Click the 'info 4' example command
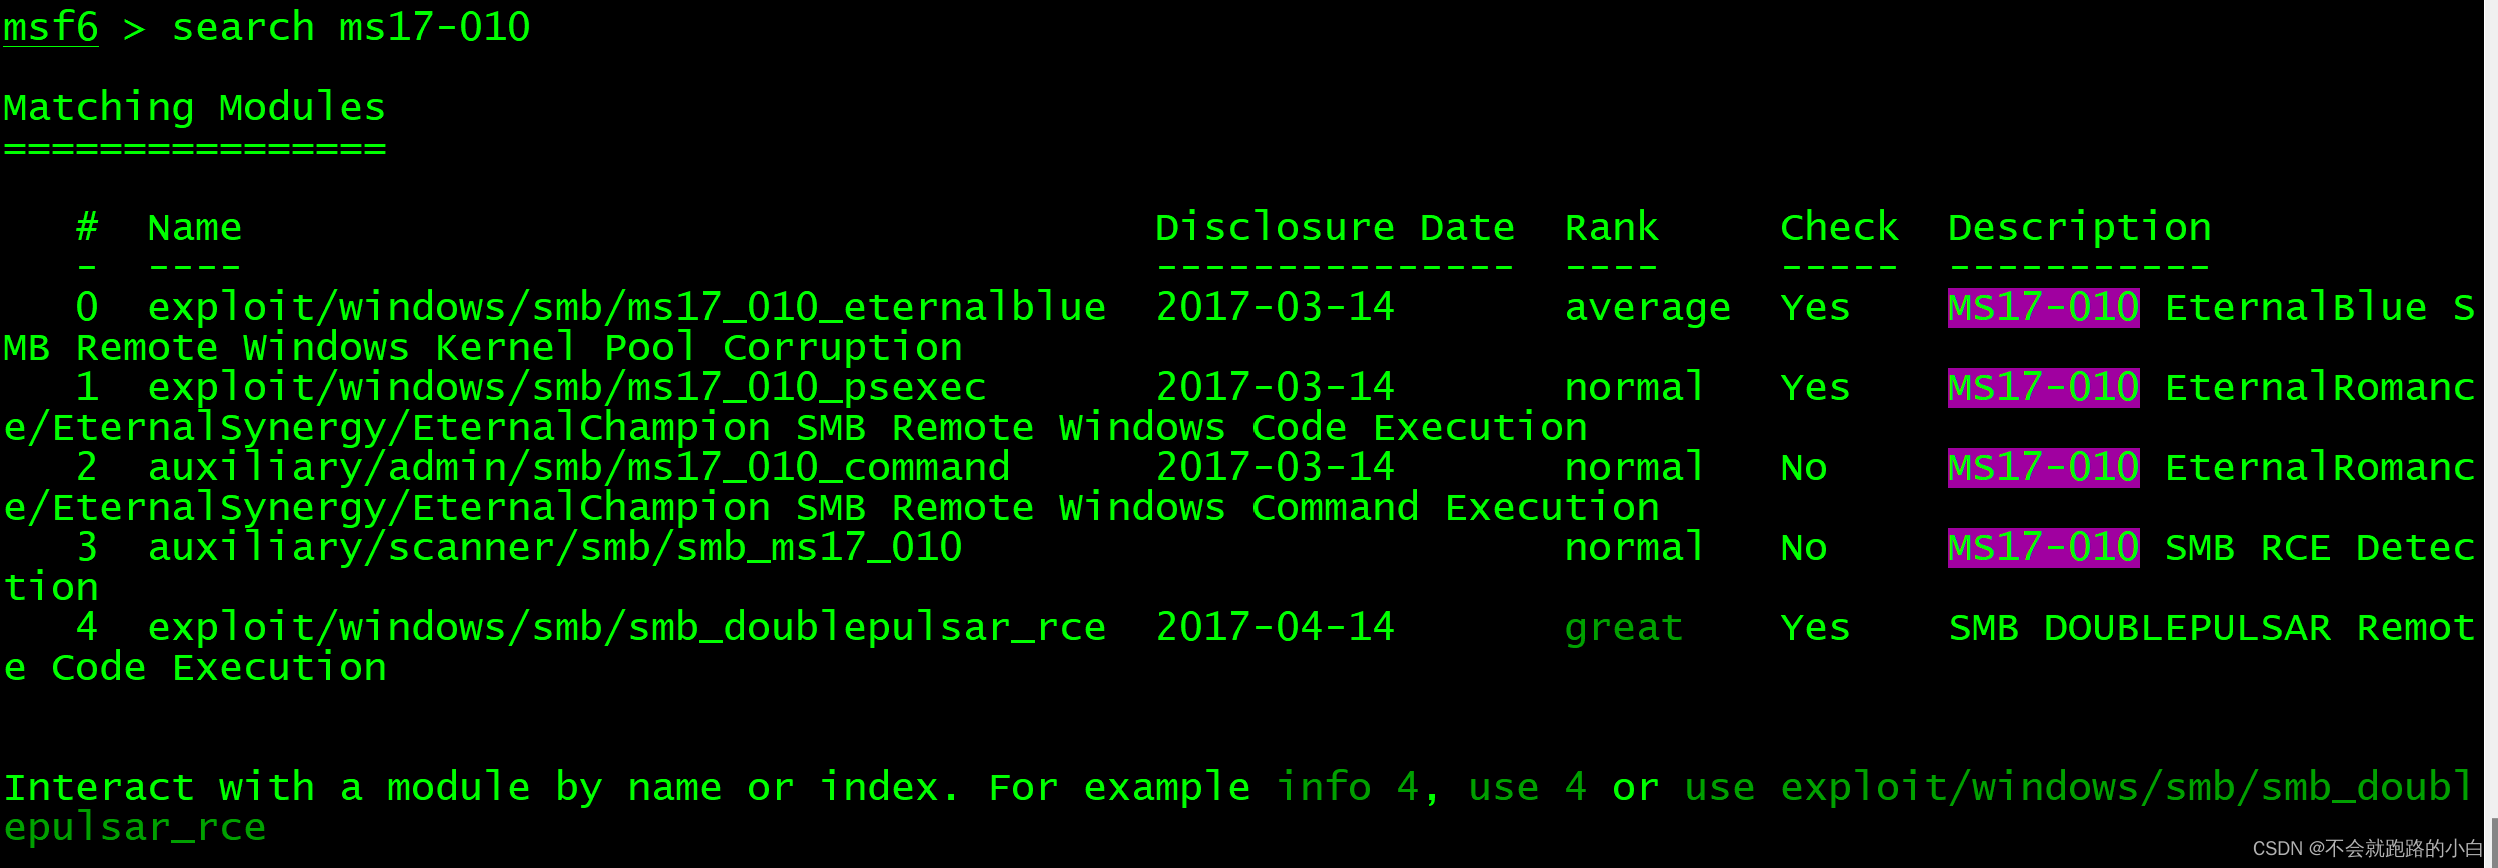This screenshot has width=2498, height=868. (1347, 787)
